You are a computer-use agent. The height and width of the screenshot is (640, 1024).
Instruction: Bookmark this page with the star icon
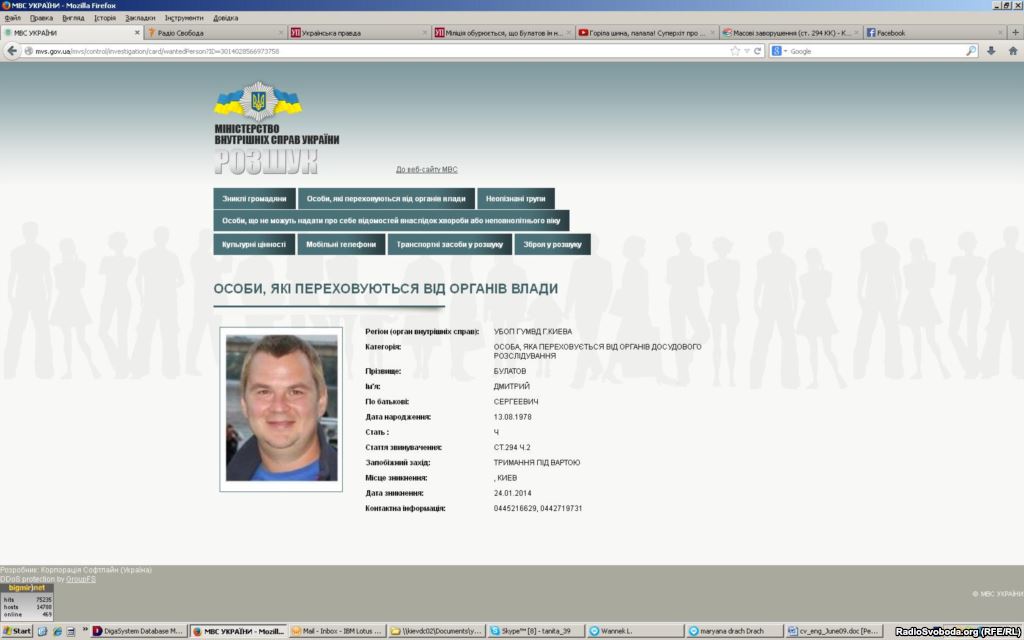[x=735, y=51]
